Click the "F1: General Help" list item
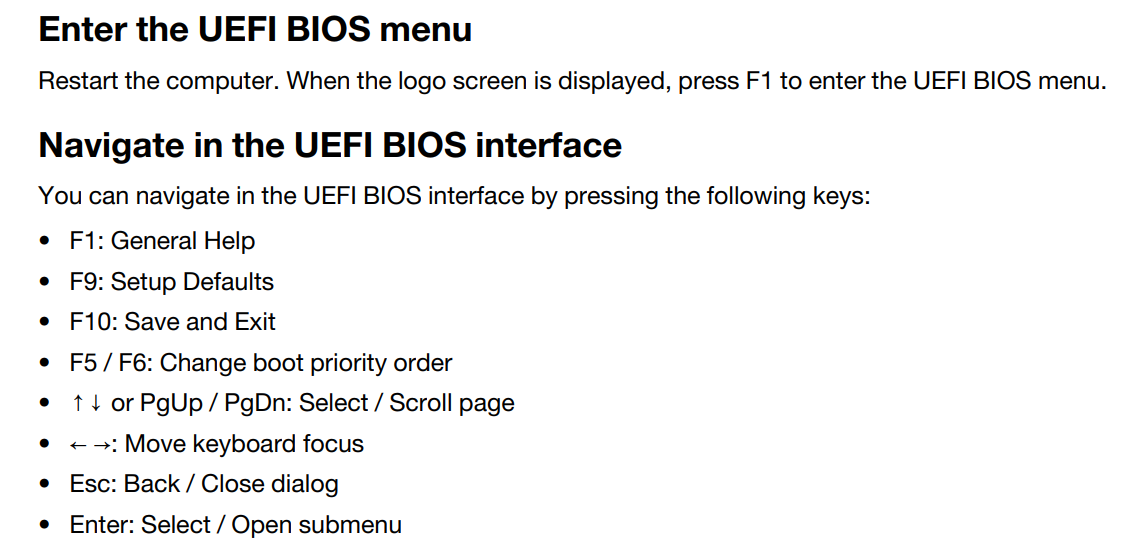Viewport: 1139px width, 558px height. 162,240
